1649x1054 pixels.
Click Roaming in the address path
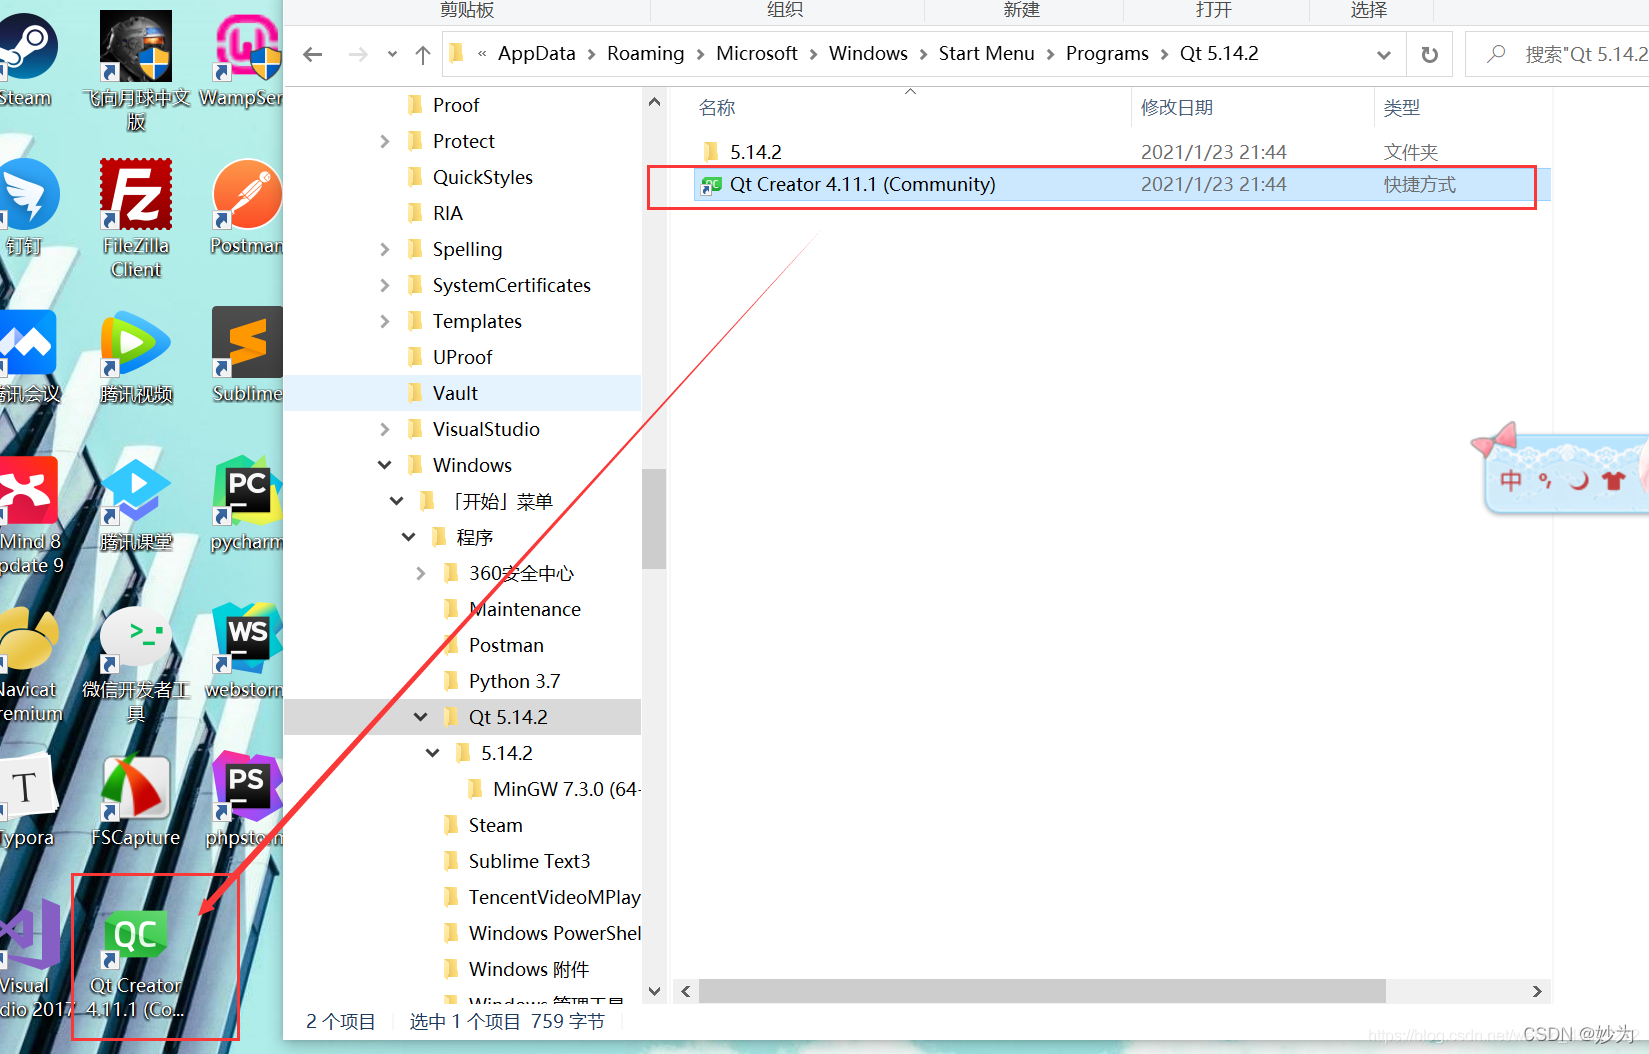[646, 54]
